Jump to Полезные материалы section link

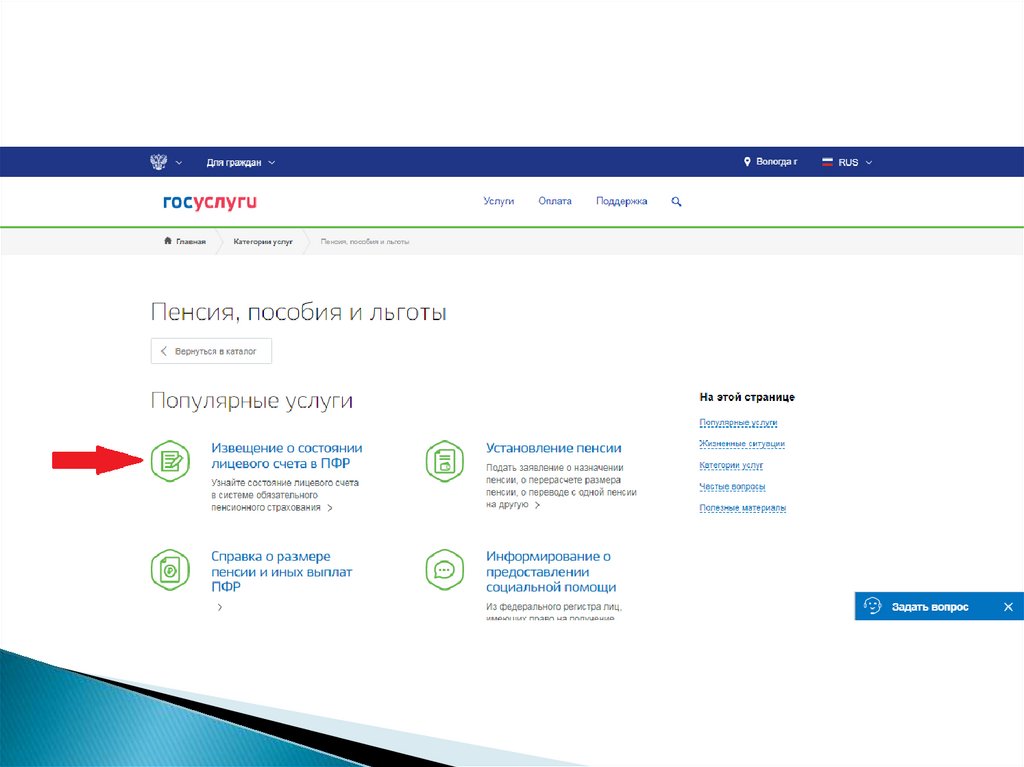[743, 508]
